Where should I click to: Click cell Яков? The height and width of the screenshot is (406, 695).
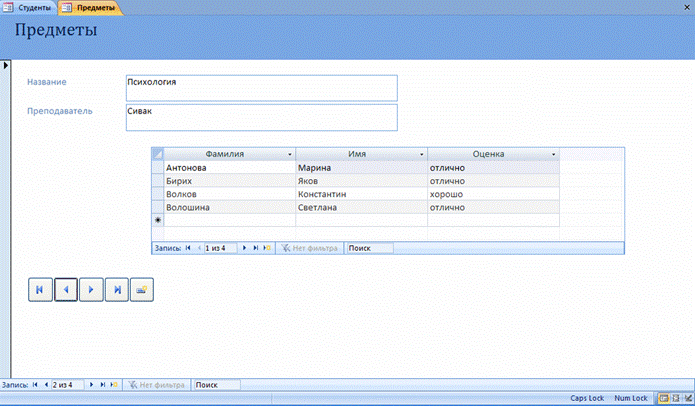coord(362,181)
